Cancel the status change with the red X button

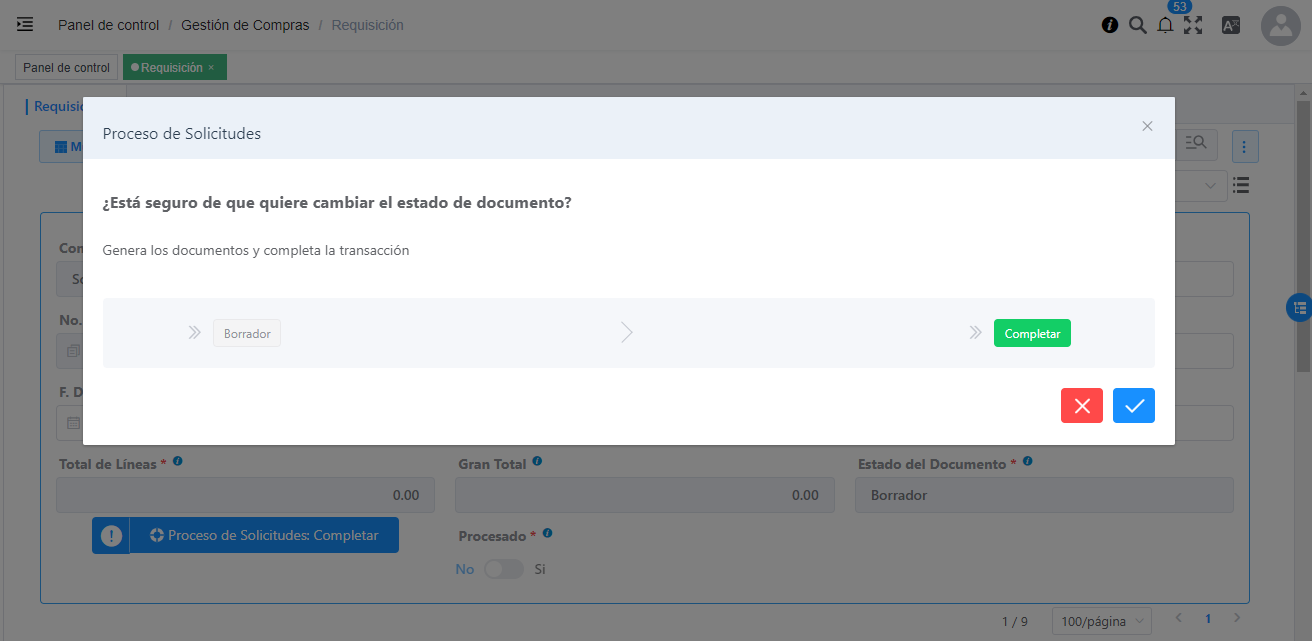1081,405
